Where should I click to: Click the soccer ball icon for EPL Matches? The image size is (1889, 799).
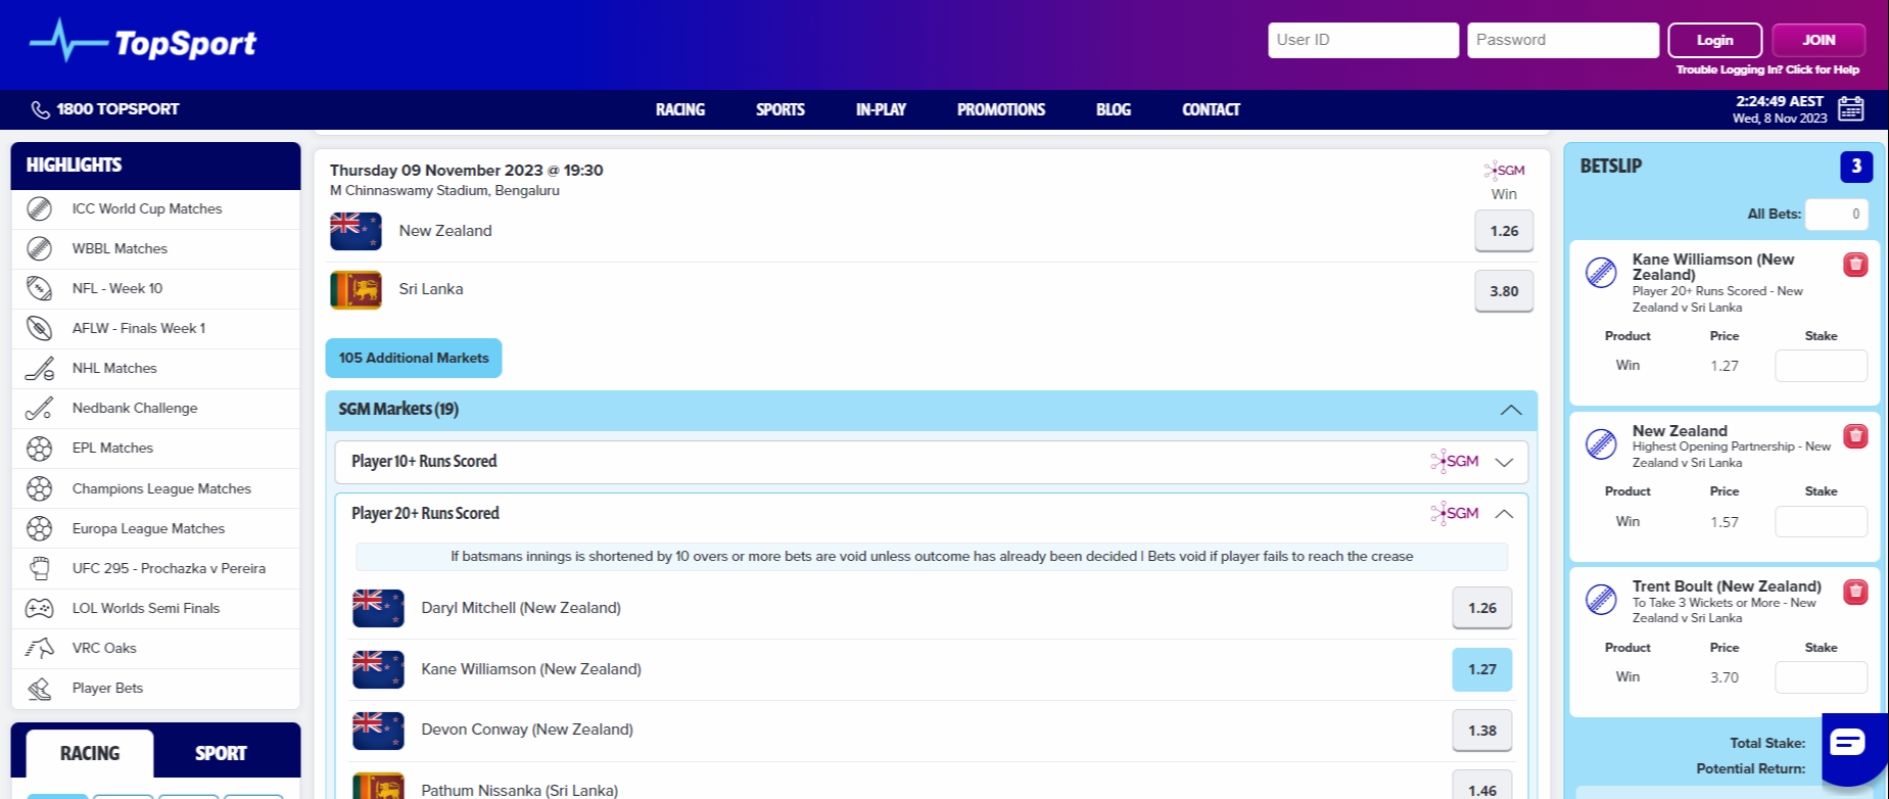(39, 448)
